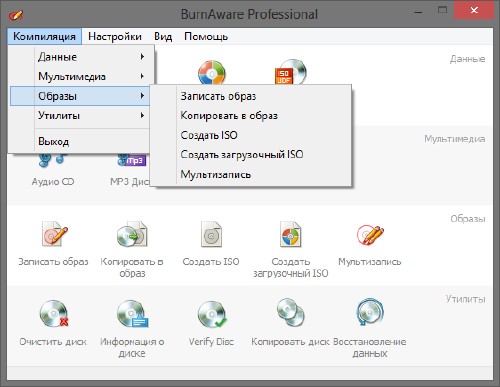The width and height of the screenshot is (500, 387).
Task: Choose Копировать в образ in the submenu
Action: [x=252, y=116]
